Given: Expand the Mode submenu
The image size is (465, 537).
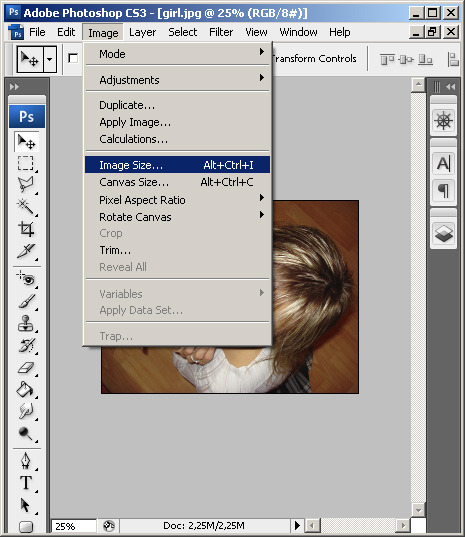Looking at the screenshot, I should pos(177,54).
